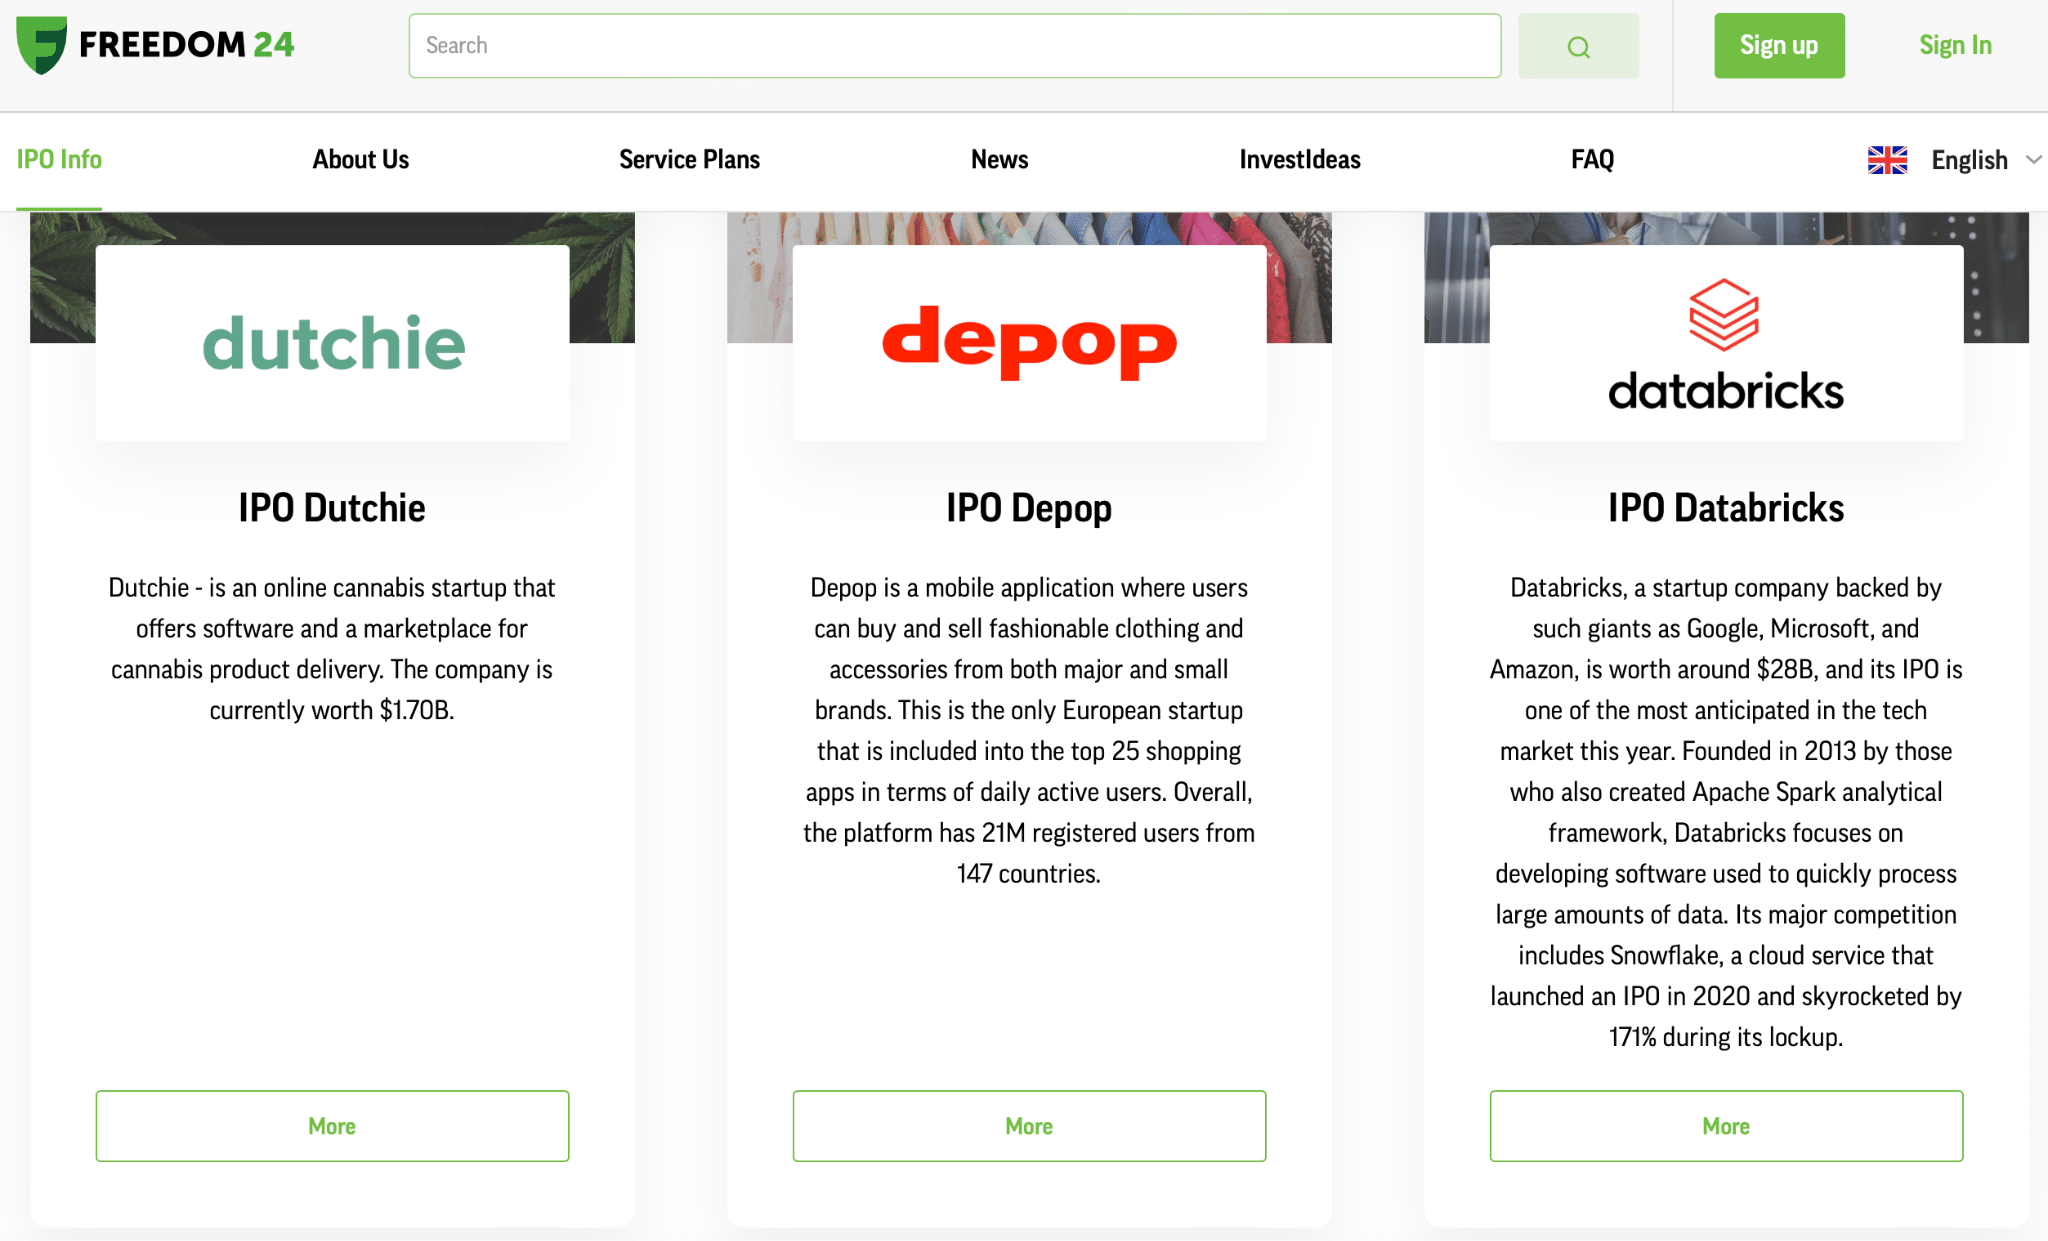
Task: Click More under IPO Databricks
Action: point(1725,1126)
